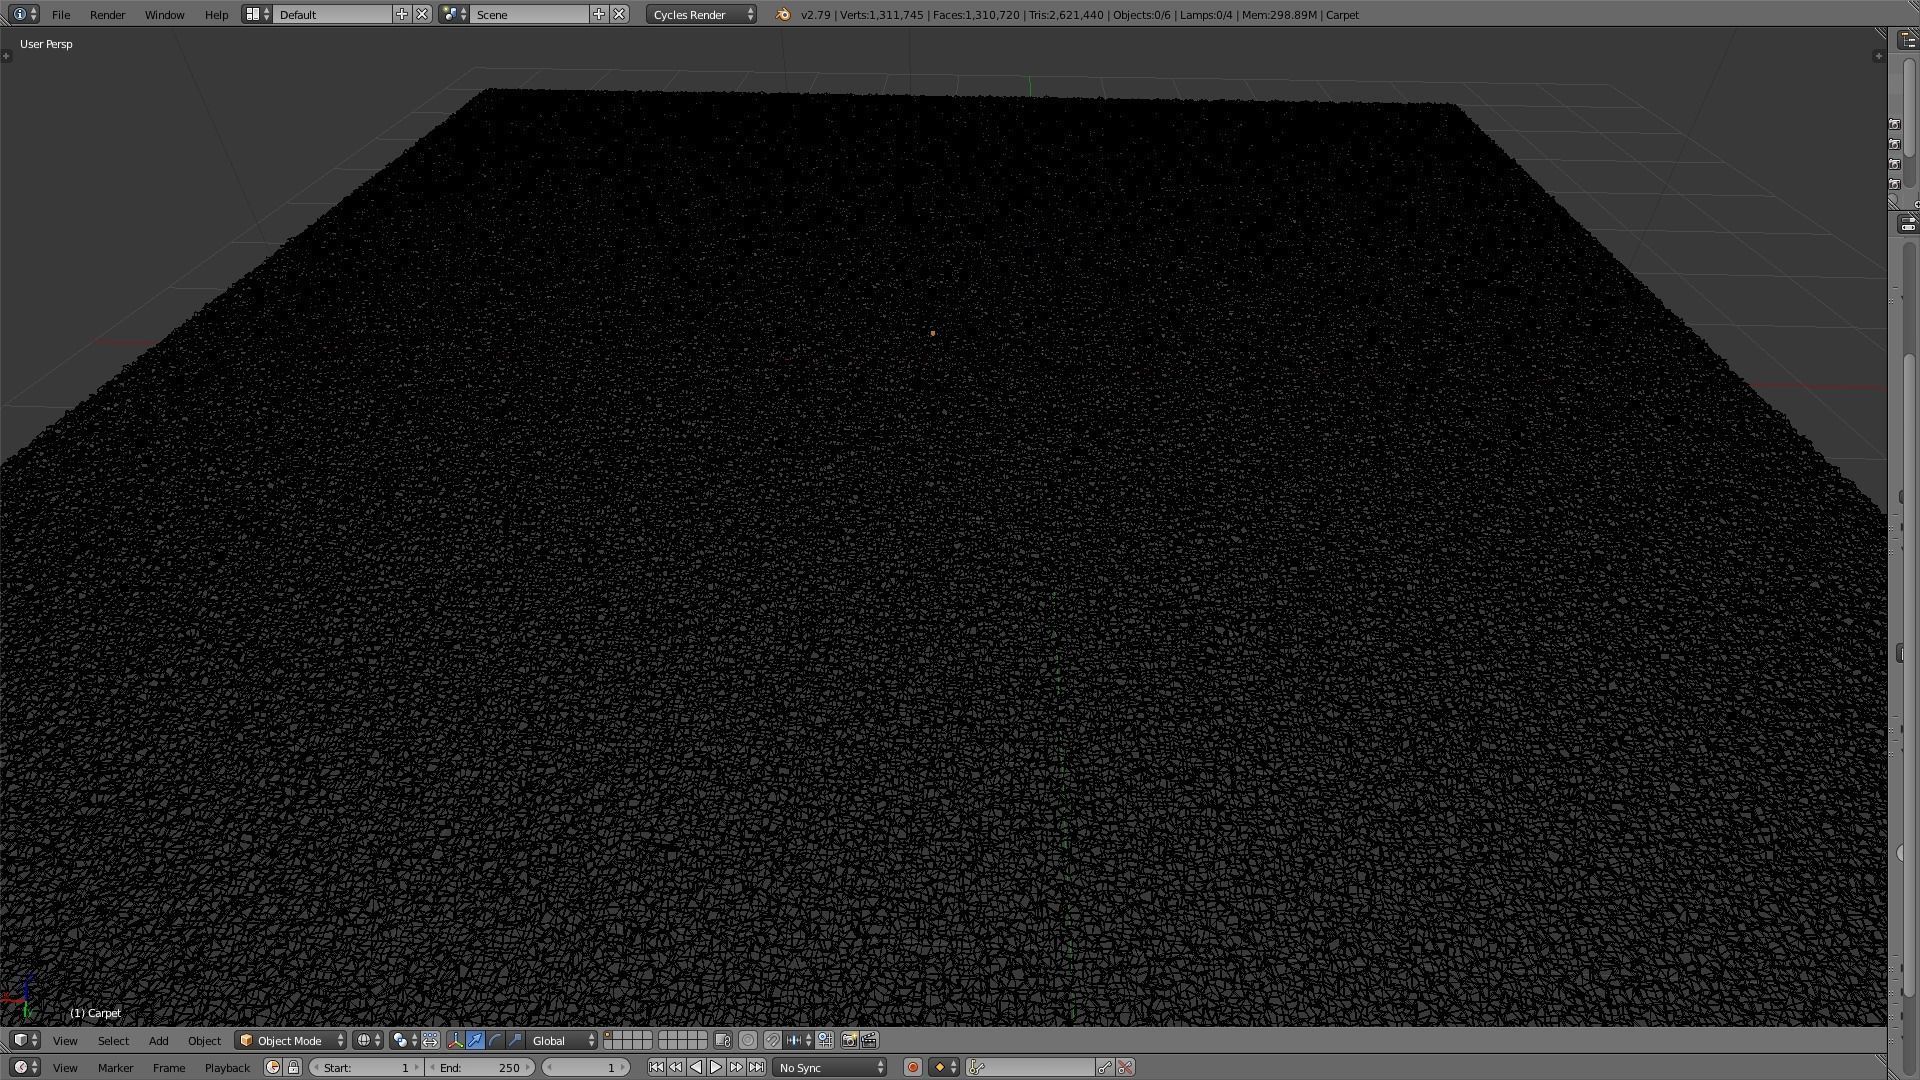Jump to next keyframe
The height and width of the screenshot is (1080, 1920).
736,1067
